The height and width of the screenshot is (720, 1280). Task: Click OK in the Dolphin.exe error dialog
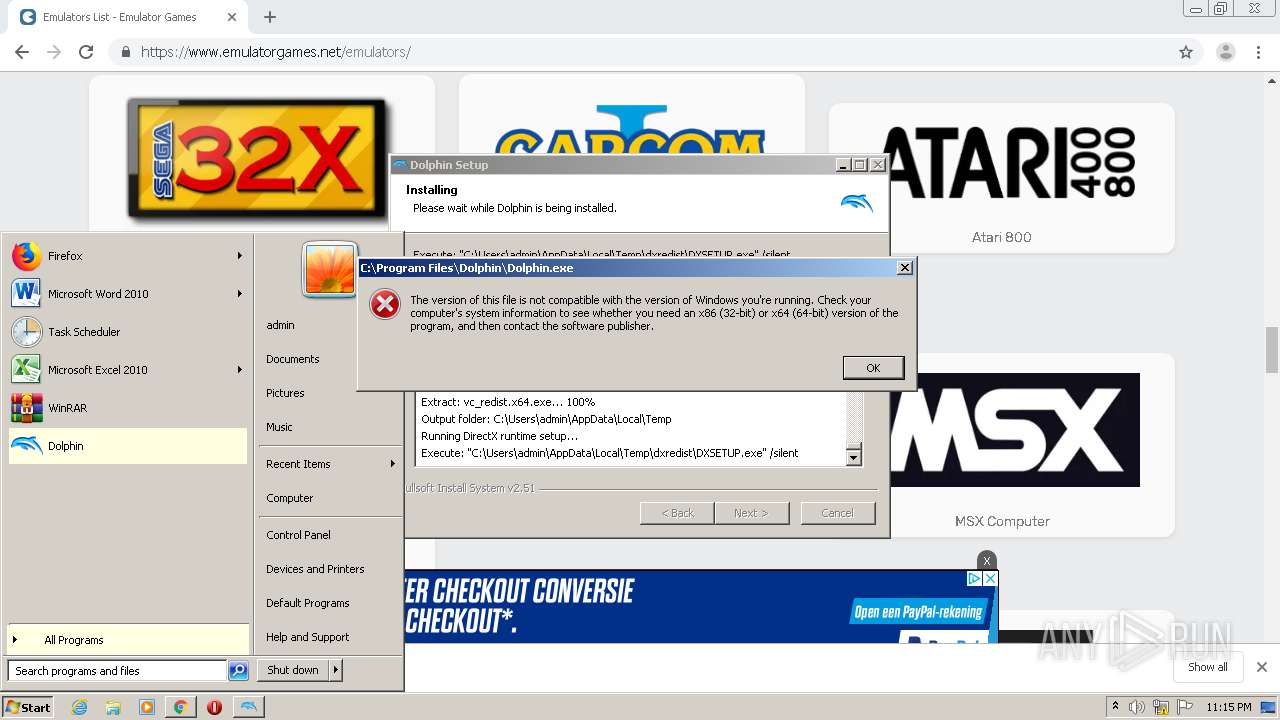pyautogui.click(x=873, y=368)
